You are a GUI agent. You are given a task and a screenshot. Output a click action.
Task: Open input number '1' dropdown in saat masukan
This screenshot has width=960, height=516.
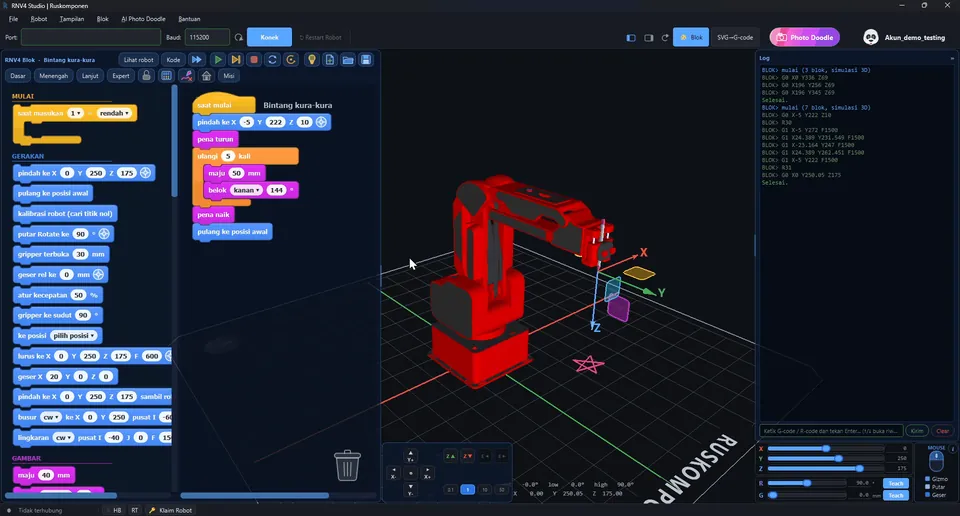click(75, 113)
